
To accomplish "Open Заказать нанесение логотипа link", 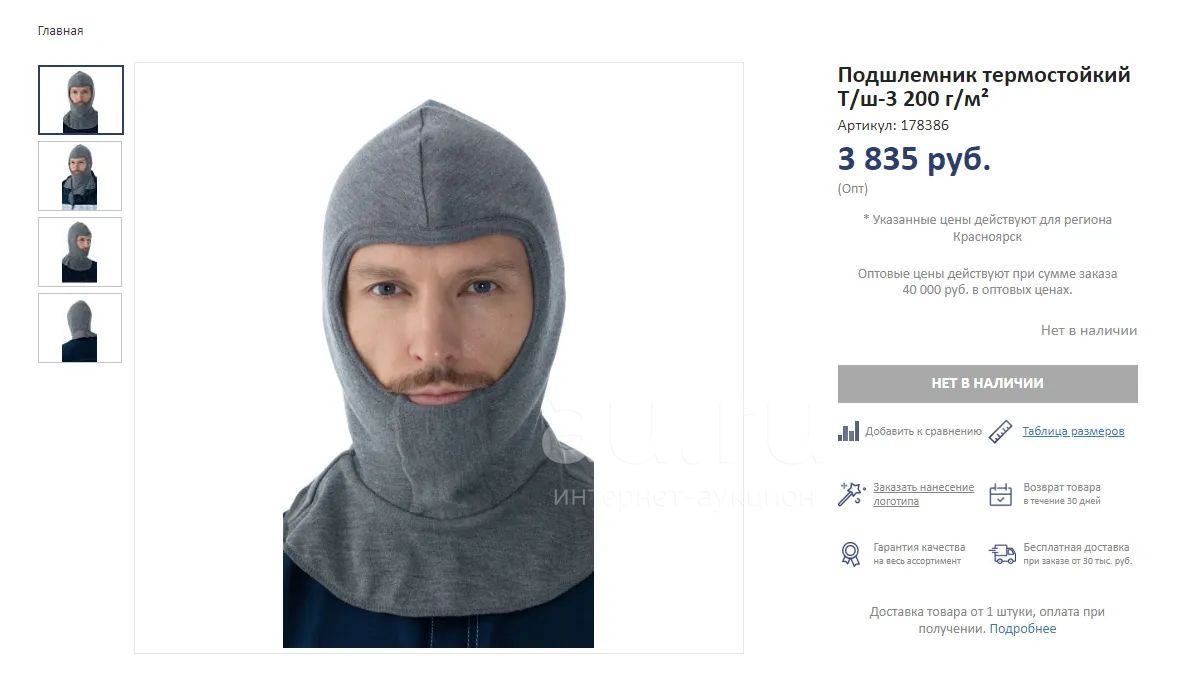I will click(x=924, y=494).
